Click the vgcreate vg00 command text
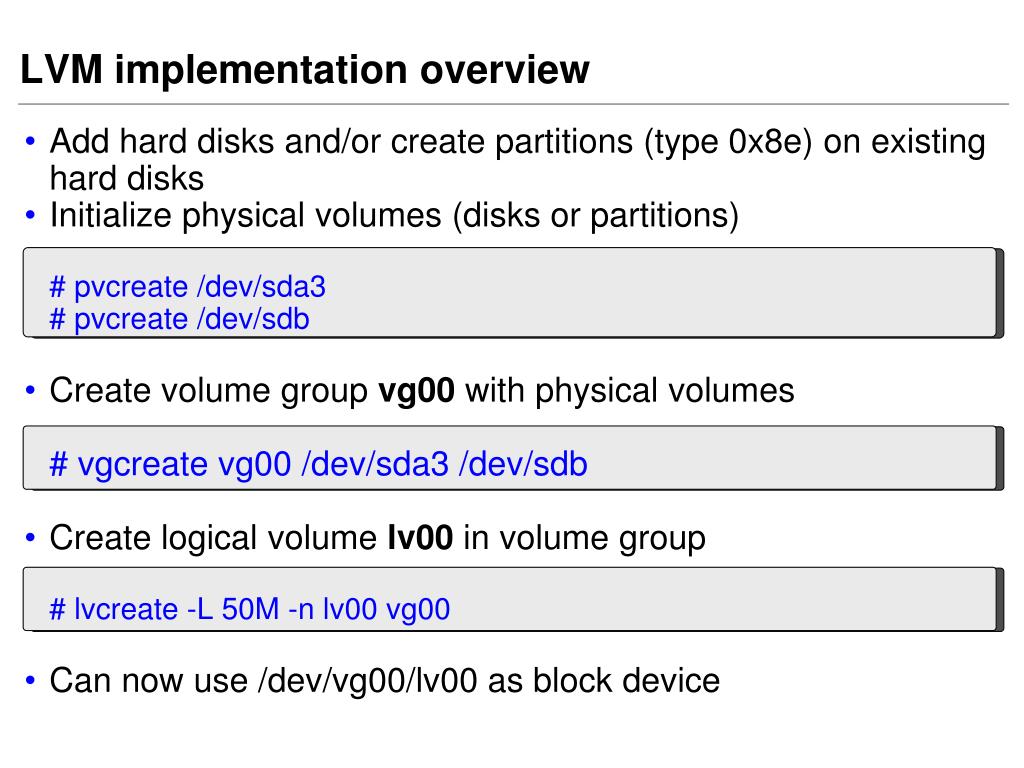Screen dimensions: 1024x768 pyautogui.click(x=319, y=464)
